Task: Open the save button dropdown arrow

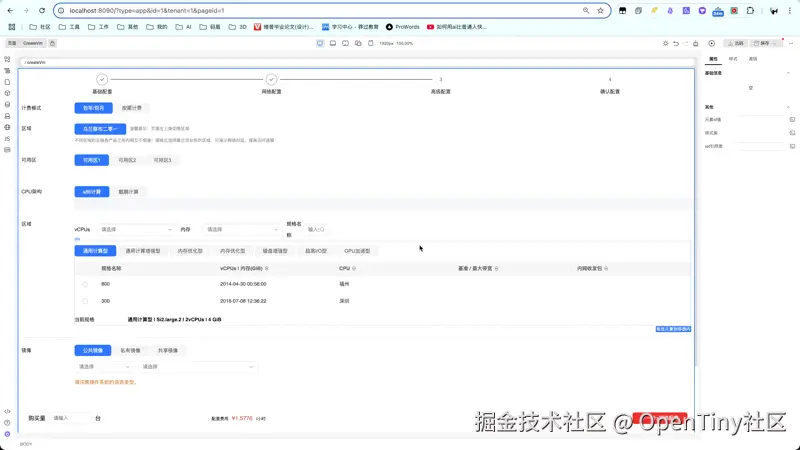Action: [x=774, y=43]
